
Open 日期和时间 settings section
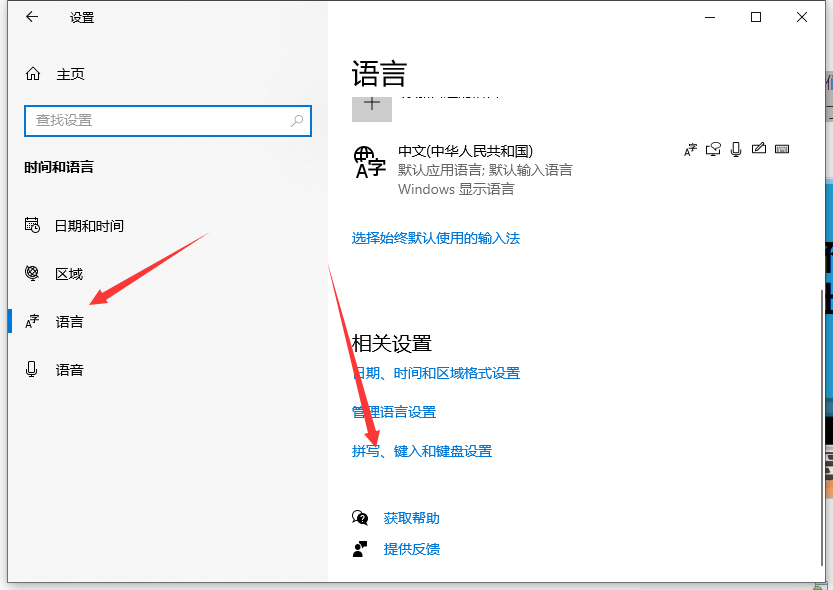[89, 226]
